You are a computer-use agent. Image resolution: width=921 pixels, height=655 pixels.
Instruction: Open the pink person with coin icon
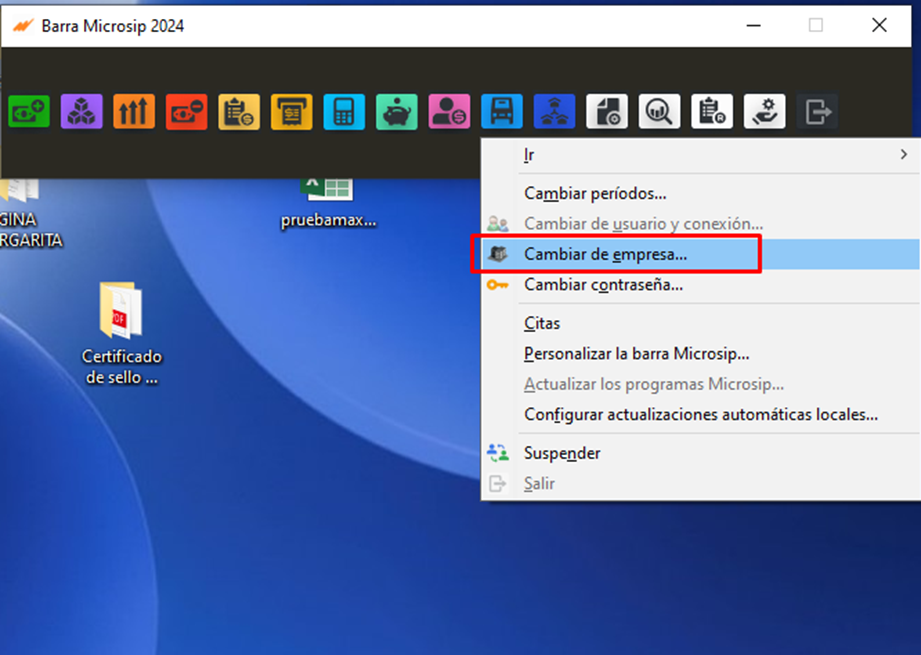pyautogui.click(x=449, y=111)
